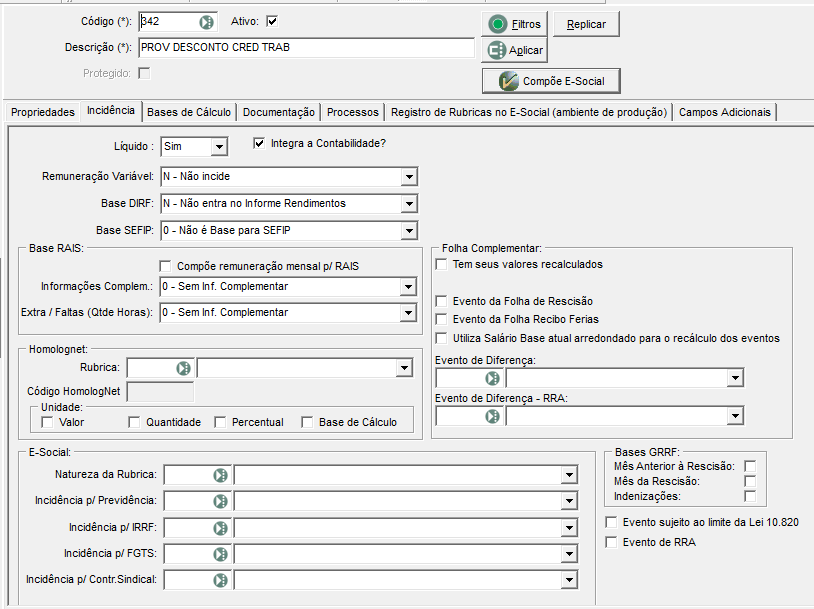Open Incidência p/ IRRF lookup icon
Screen dimensions: 814x609
(221, 528)
